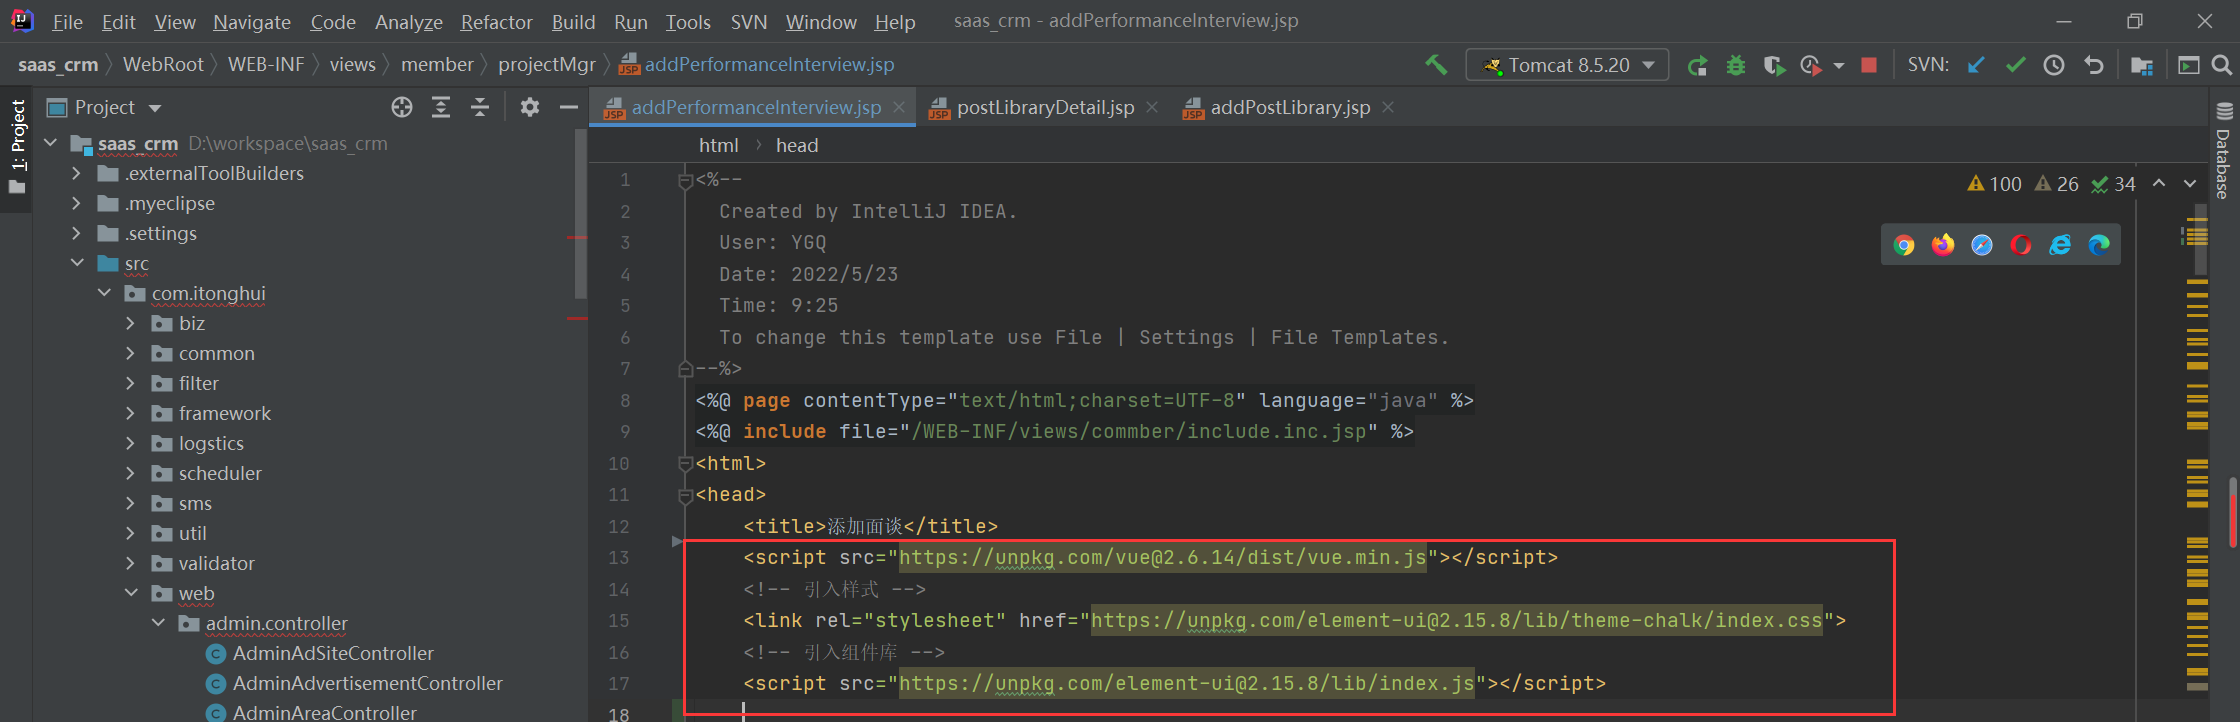The height and width of the screenshot is (722, 2240).
Task: Close the postLibraryDetail.jsp tab
Action: pyautogui.click(x=1152, y=107)
